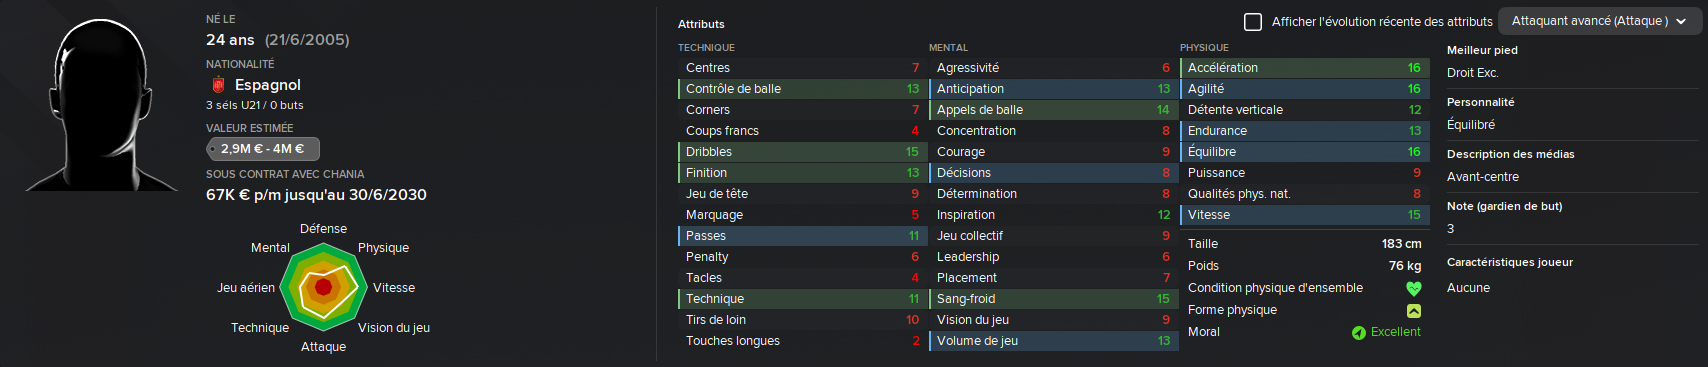Click the estimated value price tag
The image size is (1708, 367).
[263, 149]
